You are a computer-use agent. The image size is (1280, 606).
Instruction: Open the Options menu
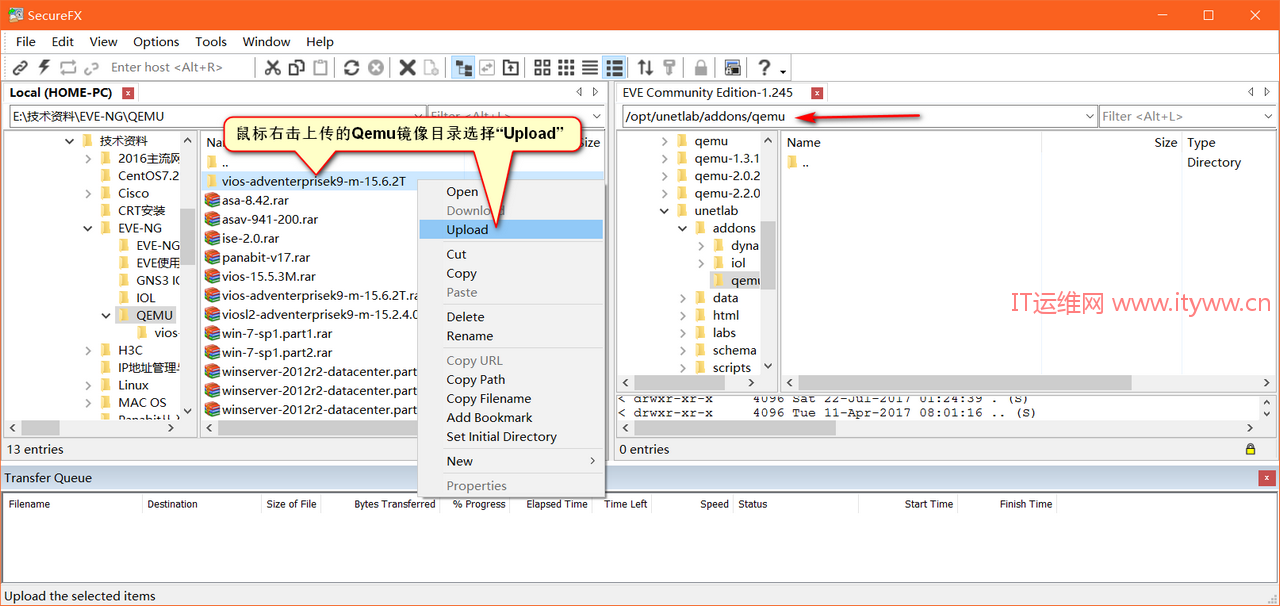156,42
